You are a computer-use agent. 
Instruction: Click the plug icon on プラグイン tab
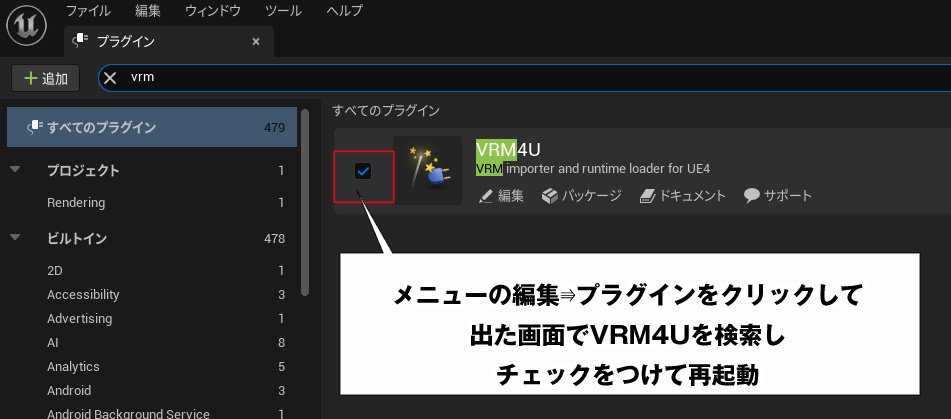tap(81, 41)
